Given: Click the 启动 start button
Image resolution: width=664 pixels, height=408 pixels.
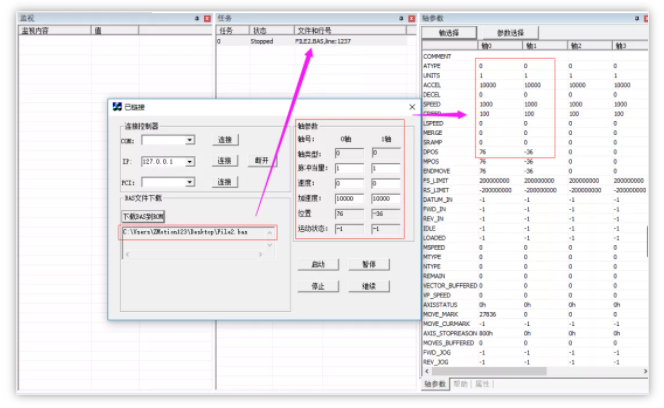Looking at the screenshot, I should coord(318,264).
